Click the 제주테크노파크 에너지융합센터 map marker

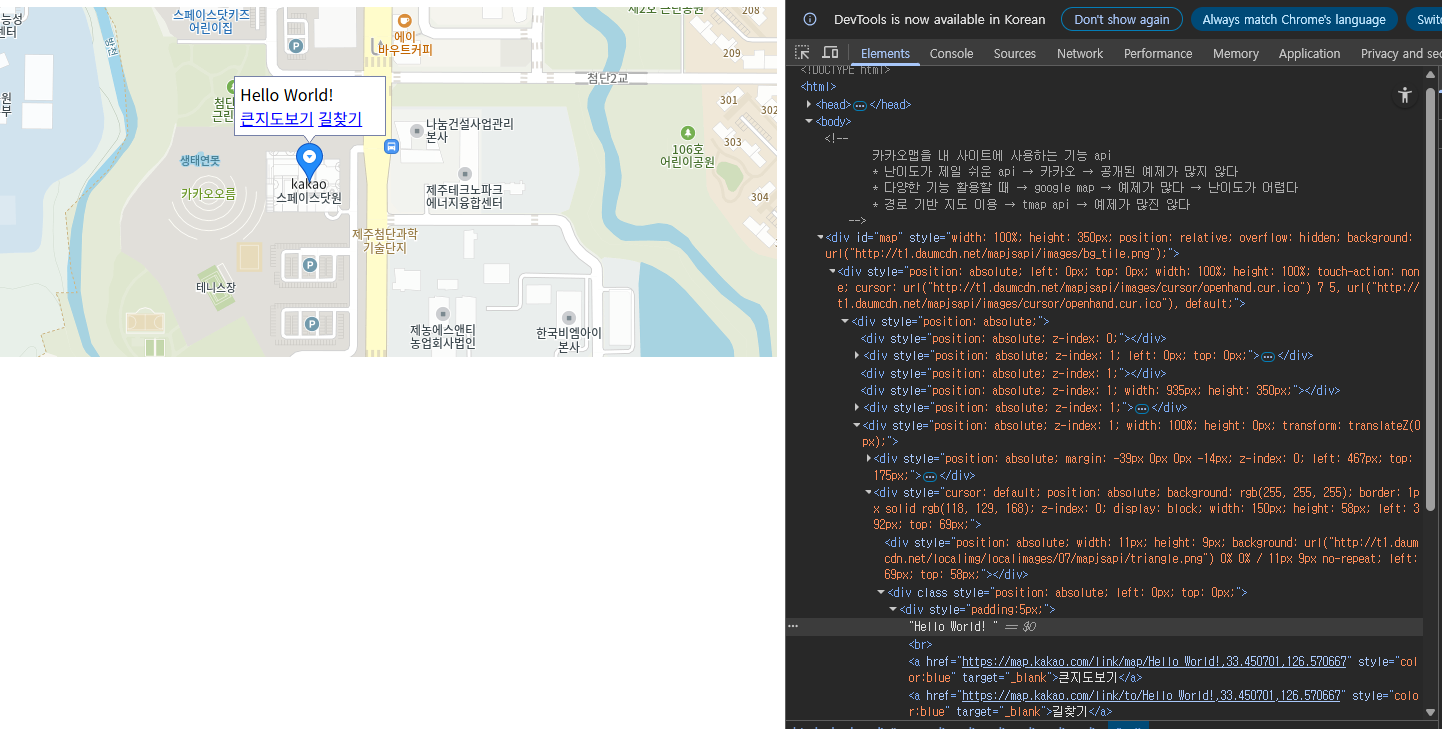tap(464, 173)
